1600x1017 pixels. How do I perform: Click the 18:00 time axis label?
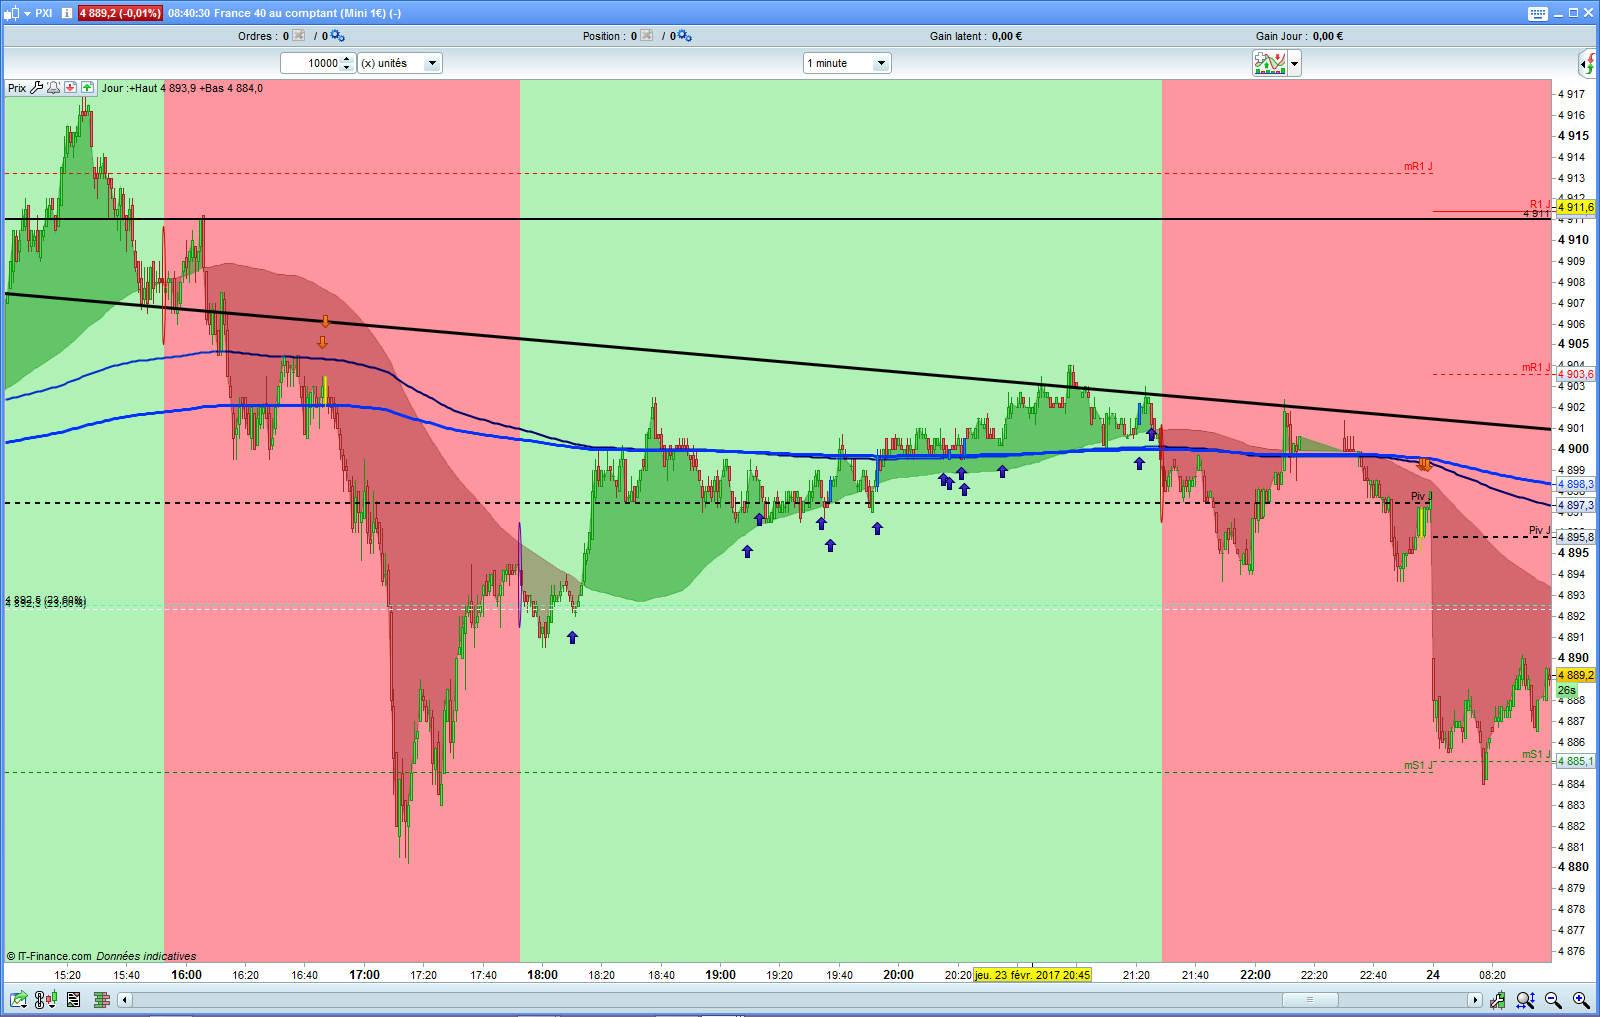[542, 975]
